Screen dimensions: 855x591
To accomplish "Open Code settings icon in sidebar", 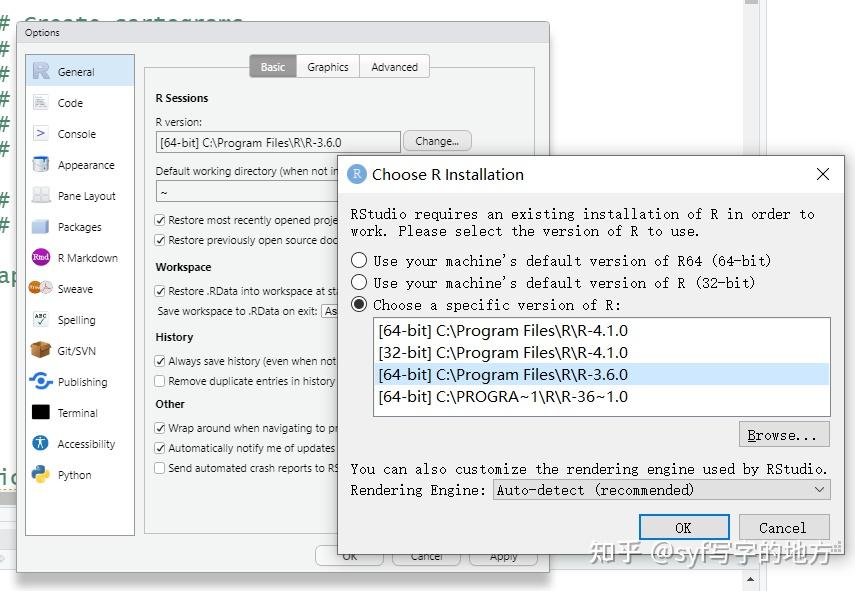I will [41, 102].
